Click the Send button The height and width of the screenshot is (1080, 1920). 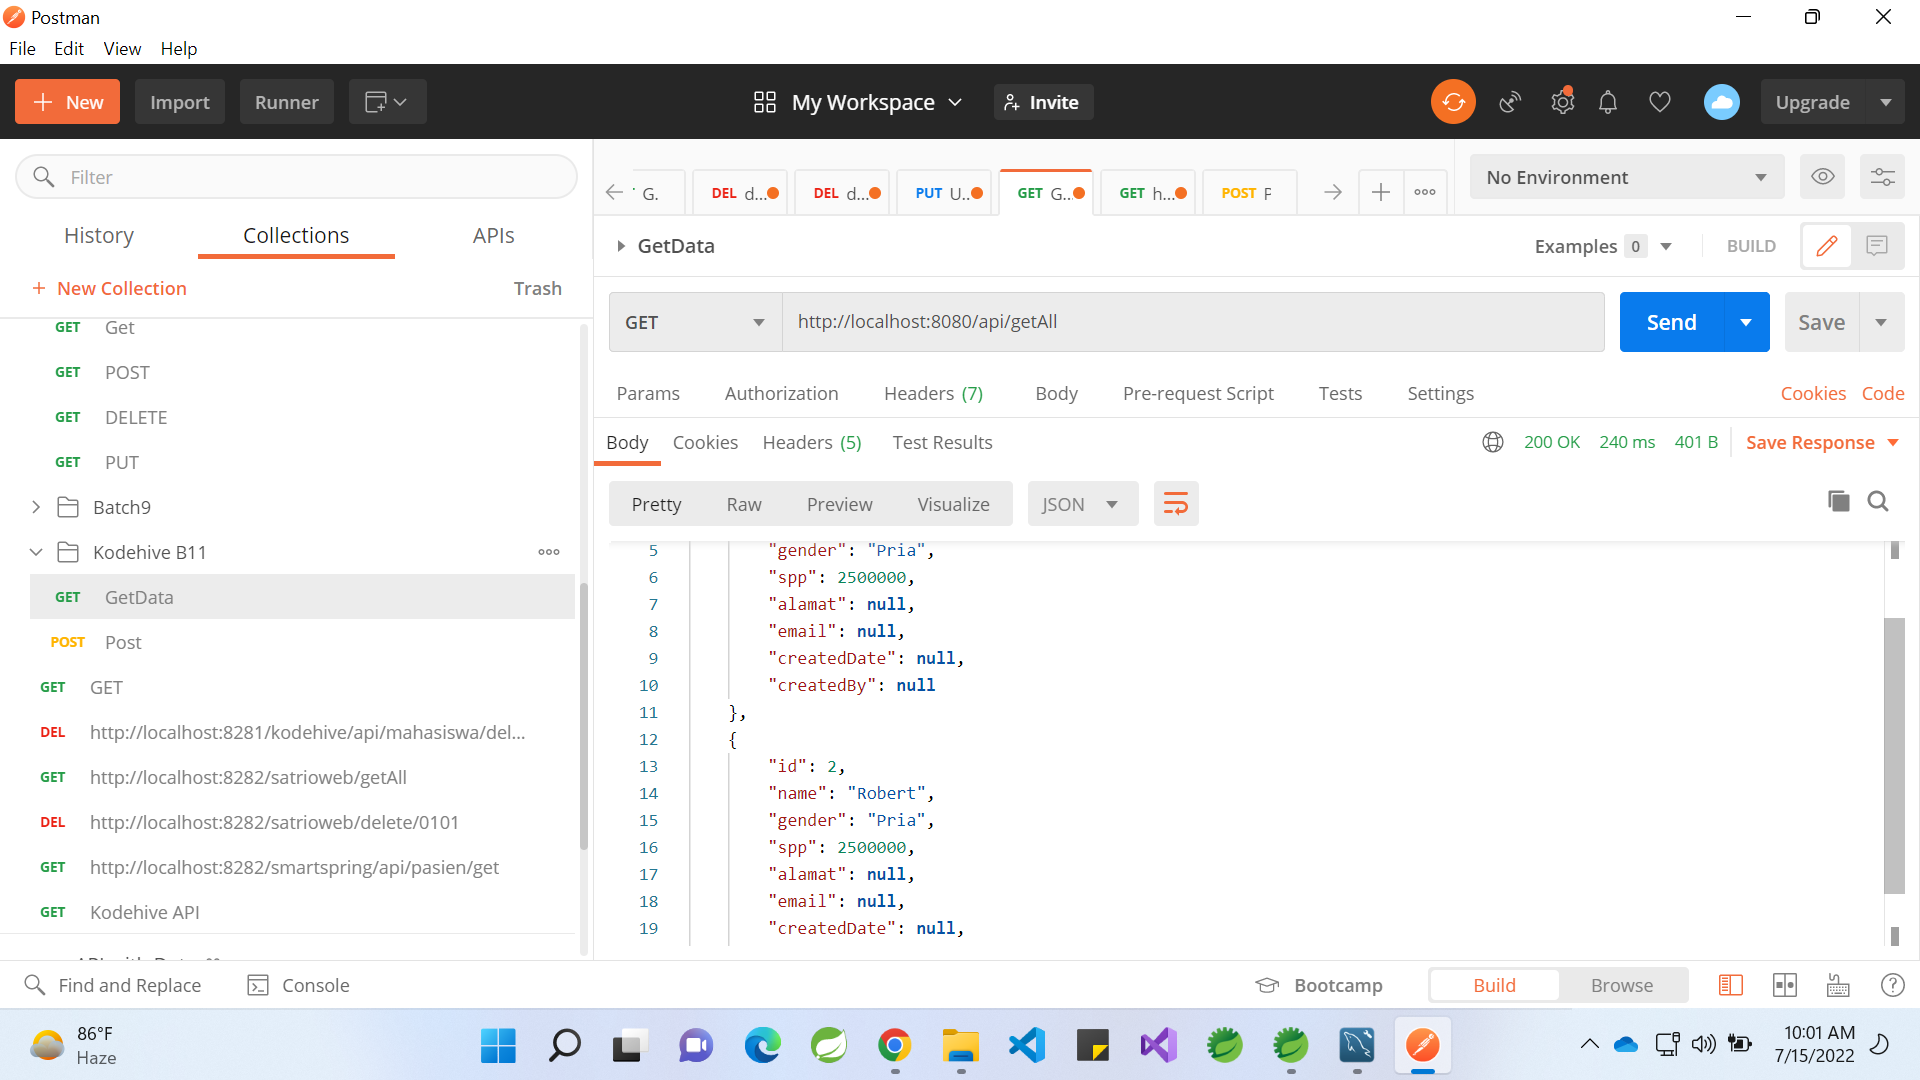pos(1670,321)
